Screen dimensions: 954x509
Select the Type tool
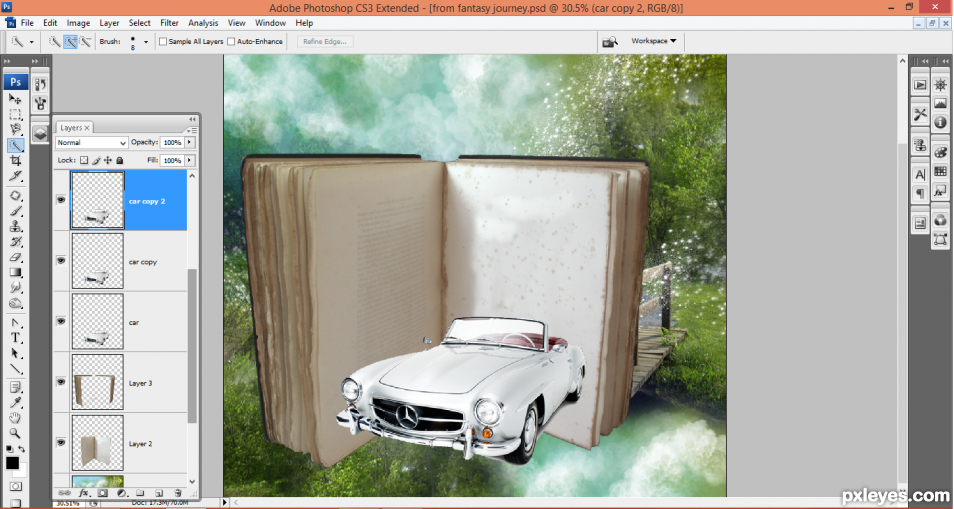coord(15,338)
